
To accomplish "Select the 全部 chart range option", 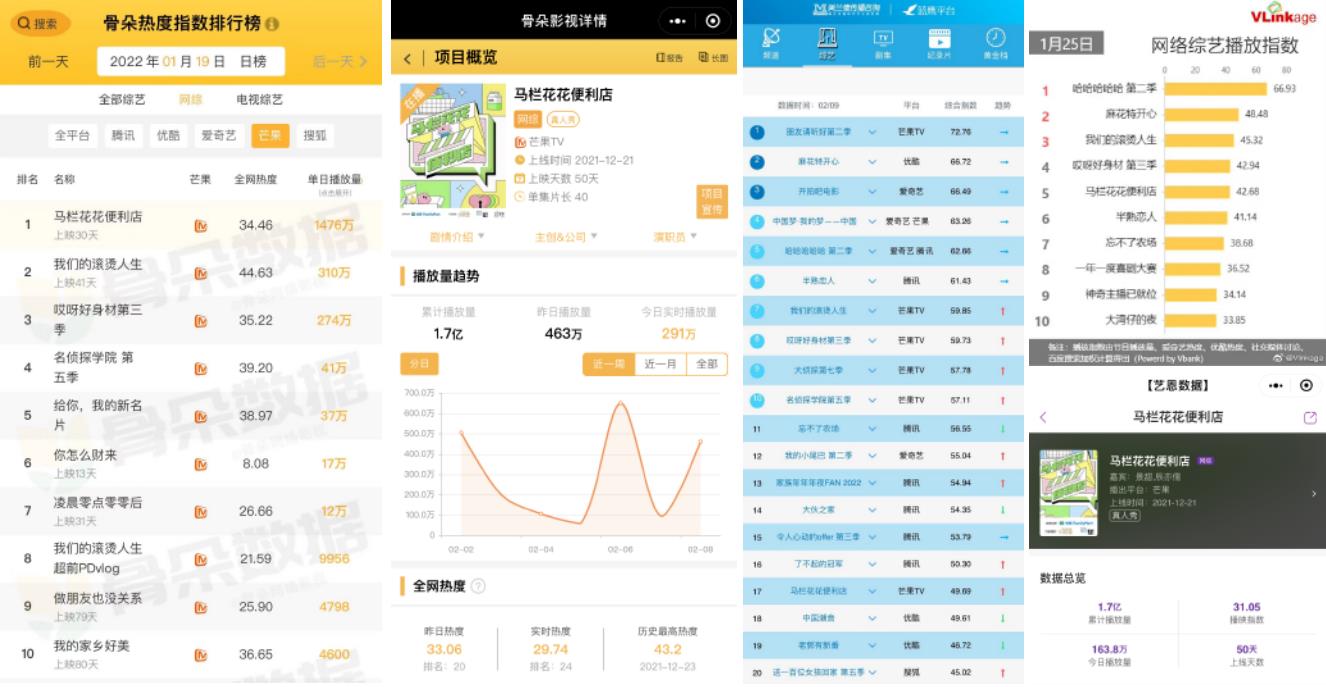I will click(706, 364).
